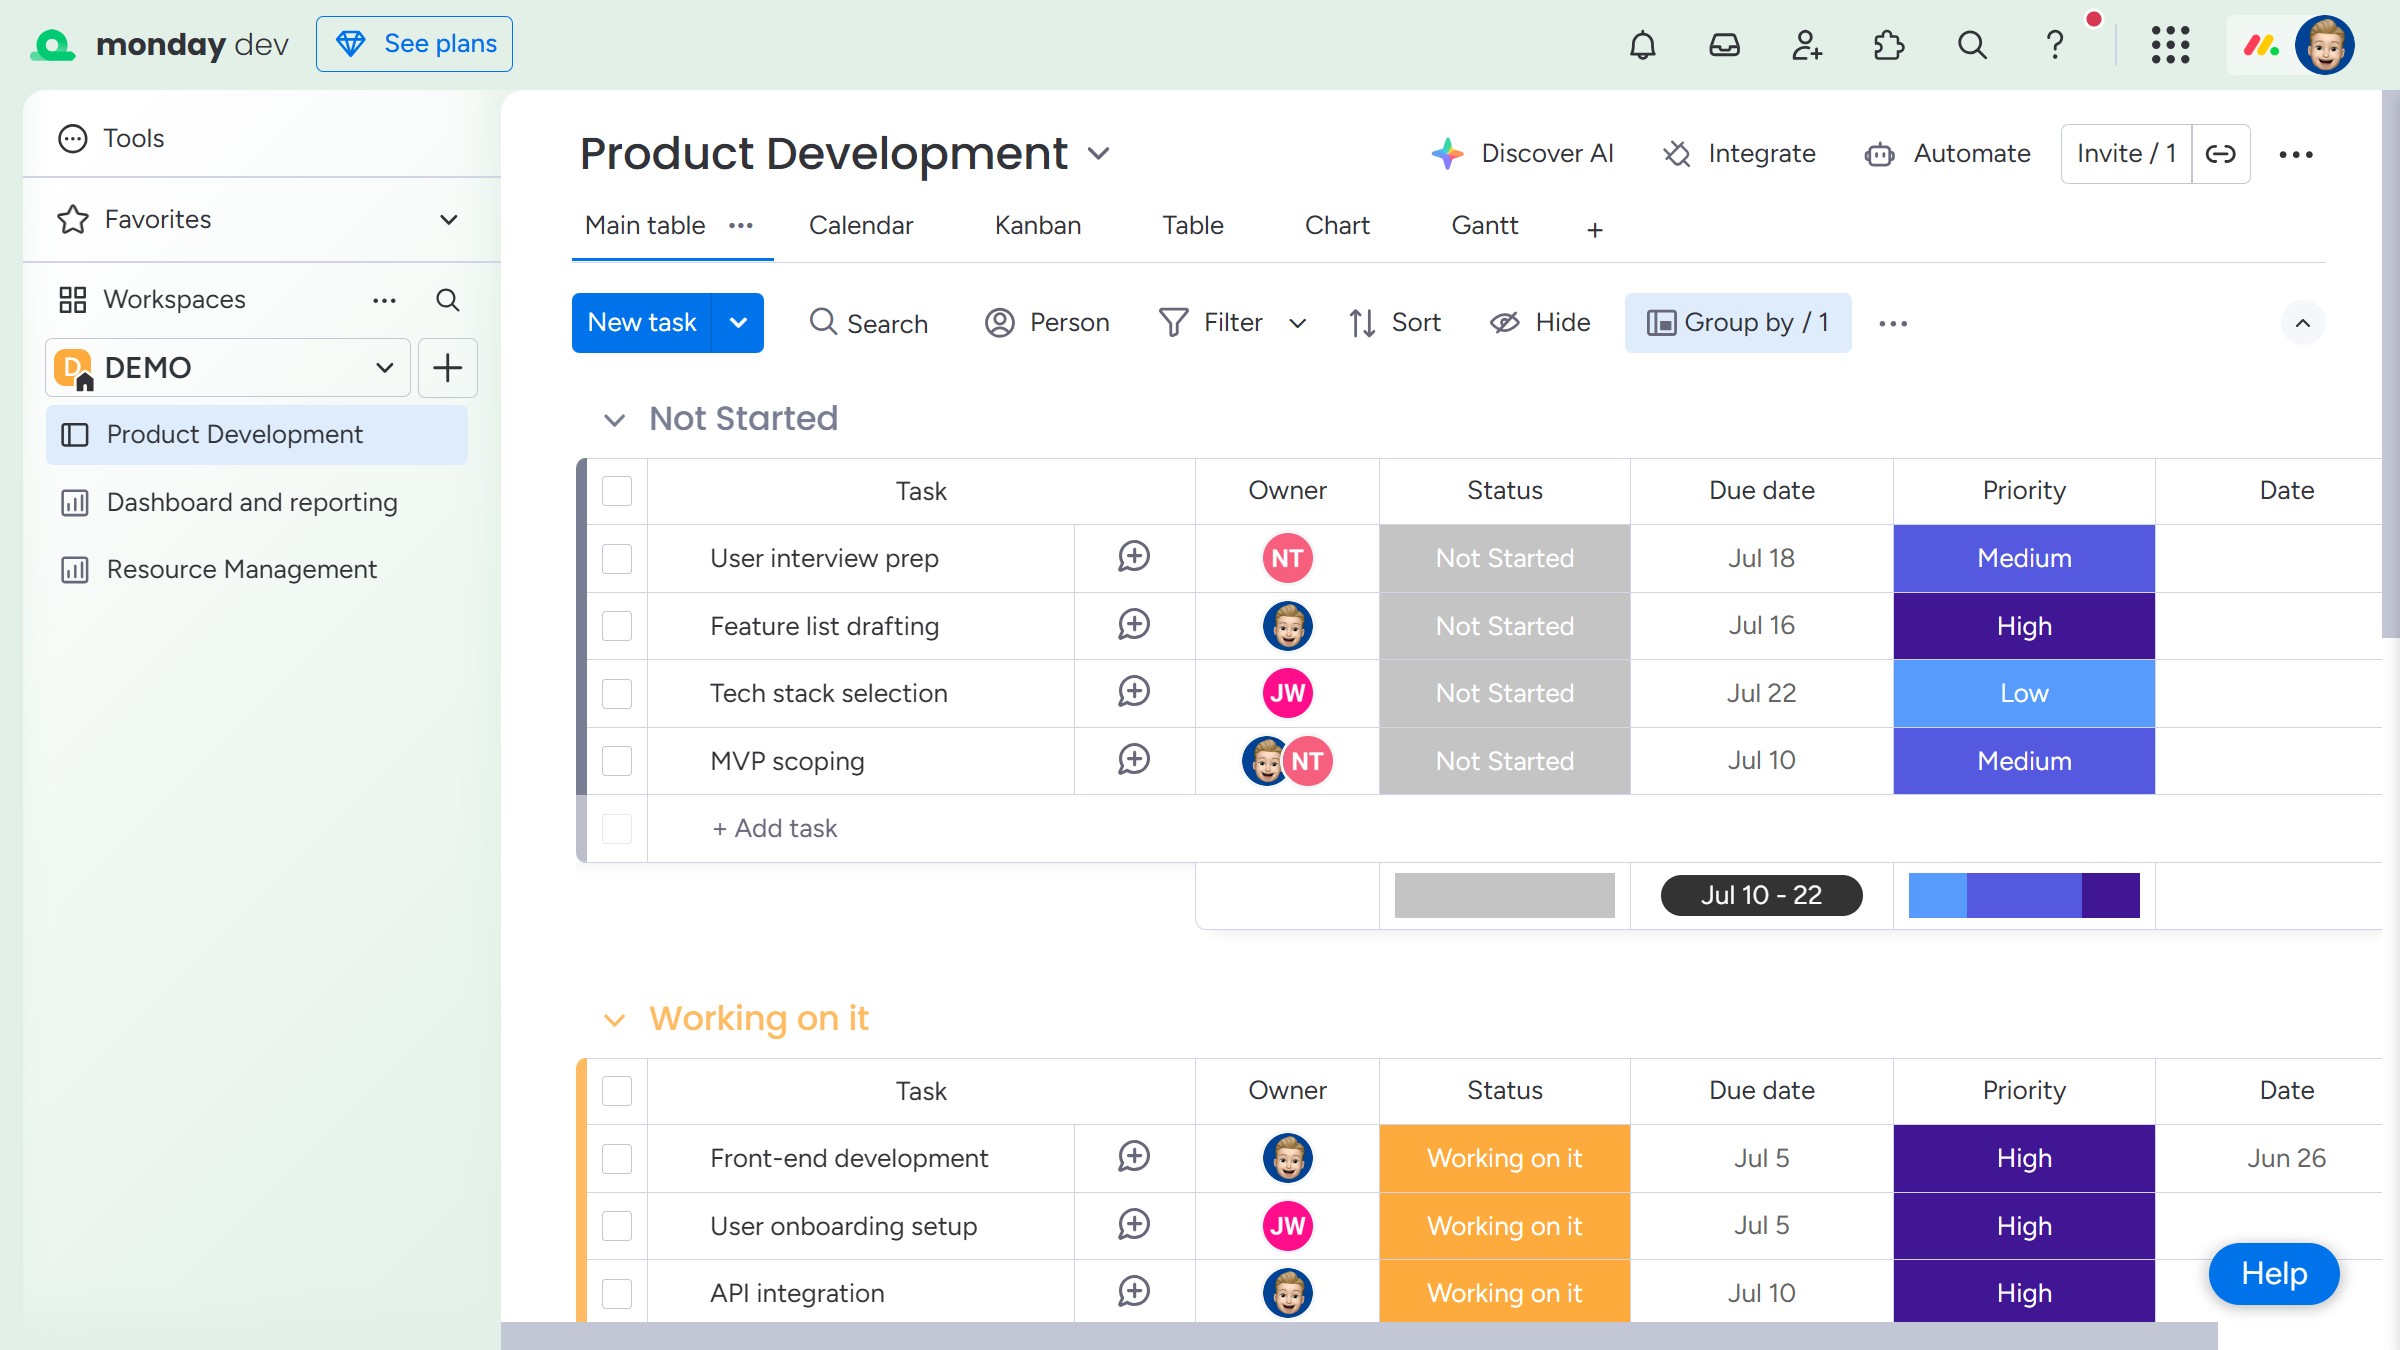Open the Automate button
The width and height of the screenshot is (2400, 1350).
tap(1946, 154)
